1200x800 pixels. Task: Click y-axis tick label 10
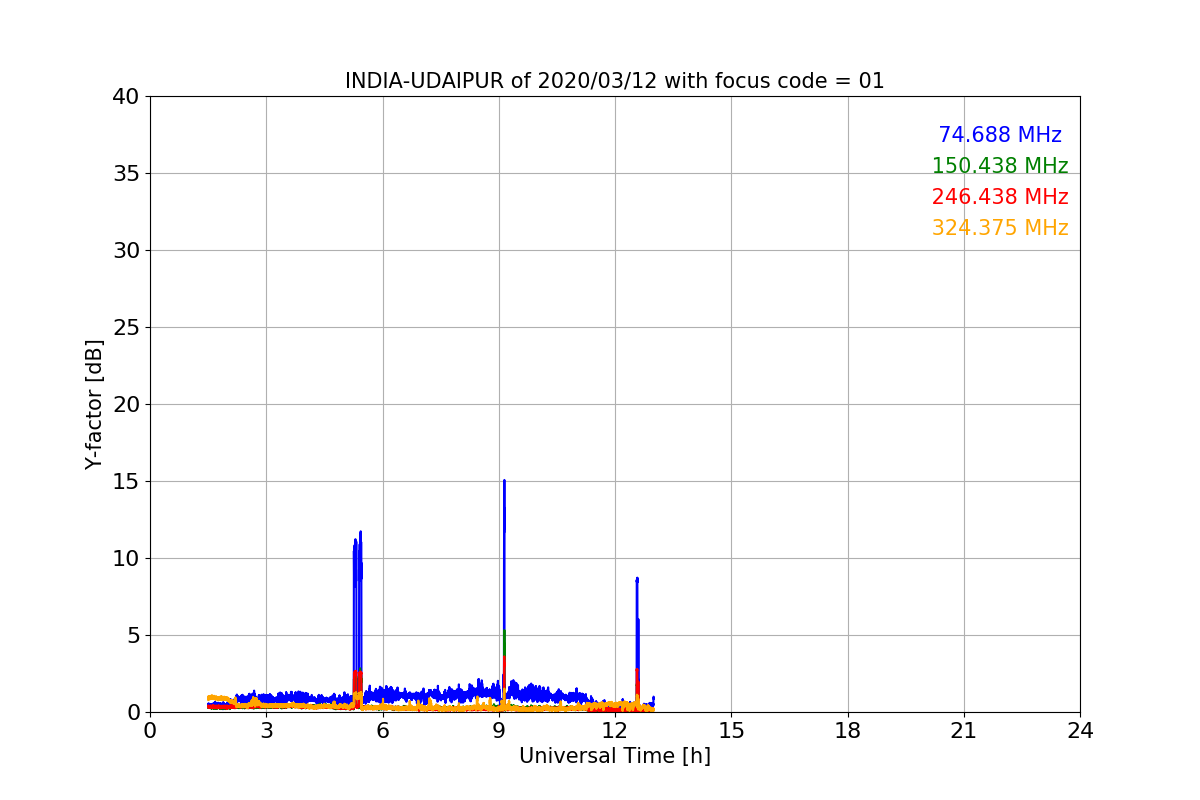tap(125, 559)
